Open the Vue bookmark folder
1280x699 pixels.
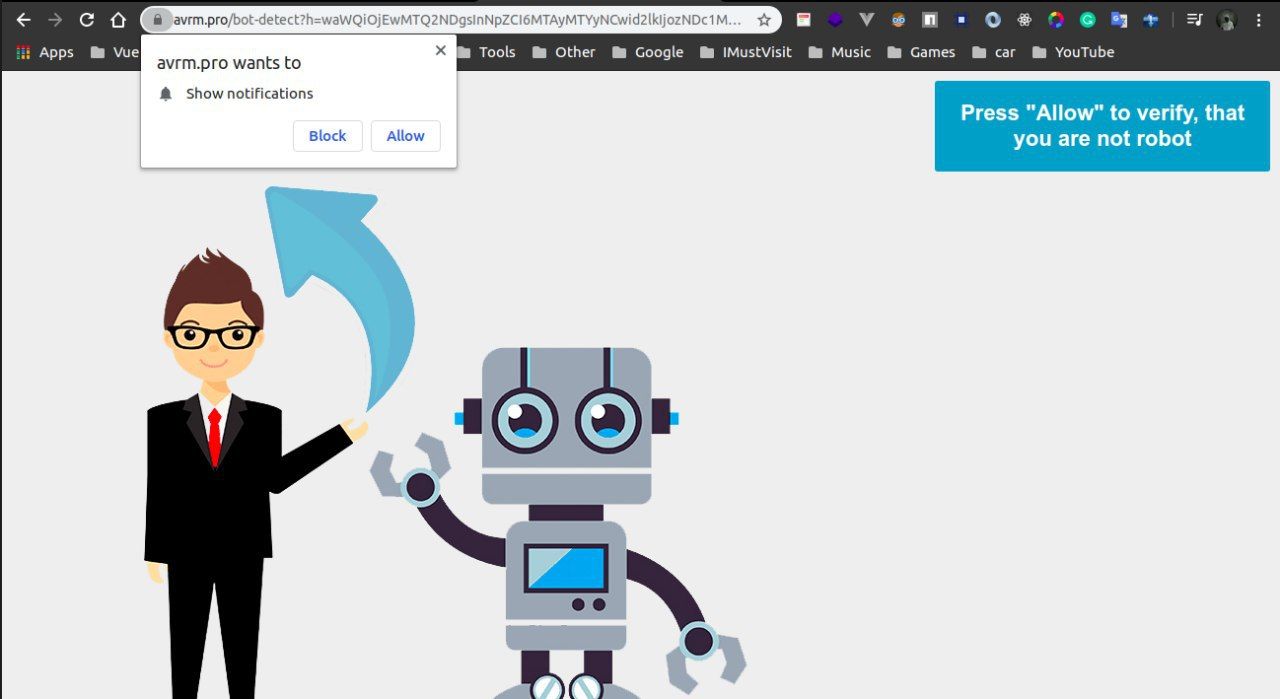[x=114, y=52]
